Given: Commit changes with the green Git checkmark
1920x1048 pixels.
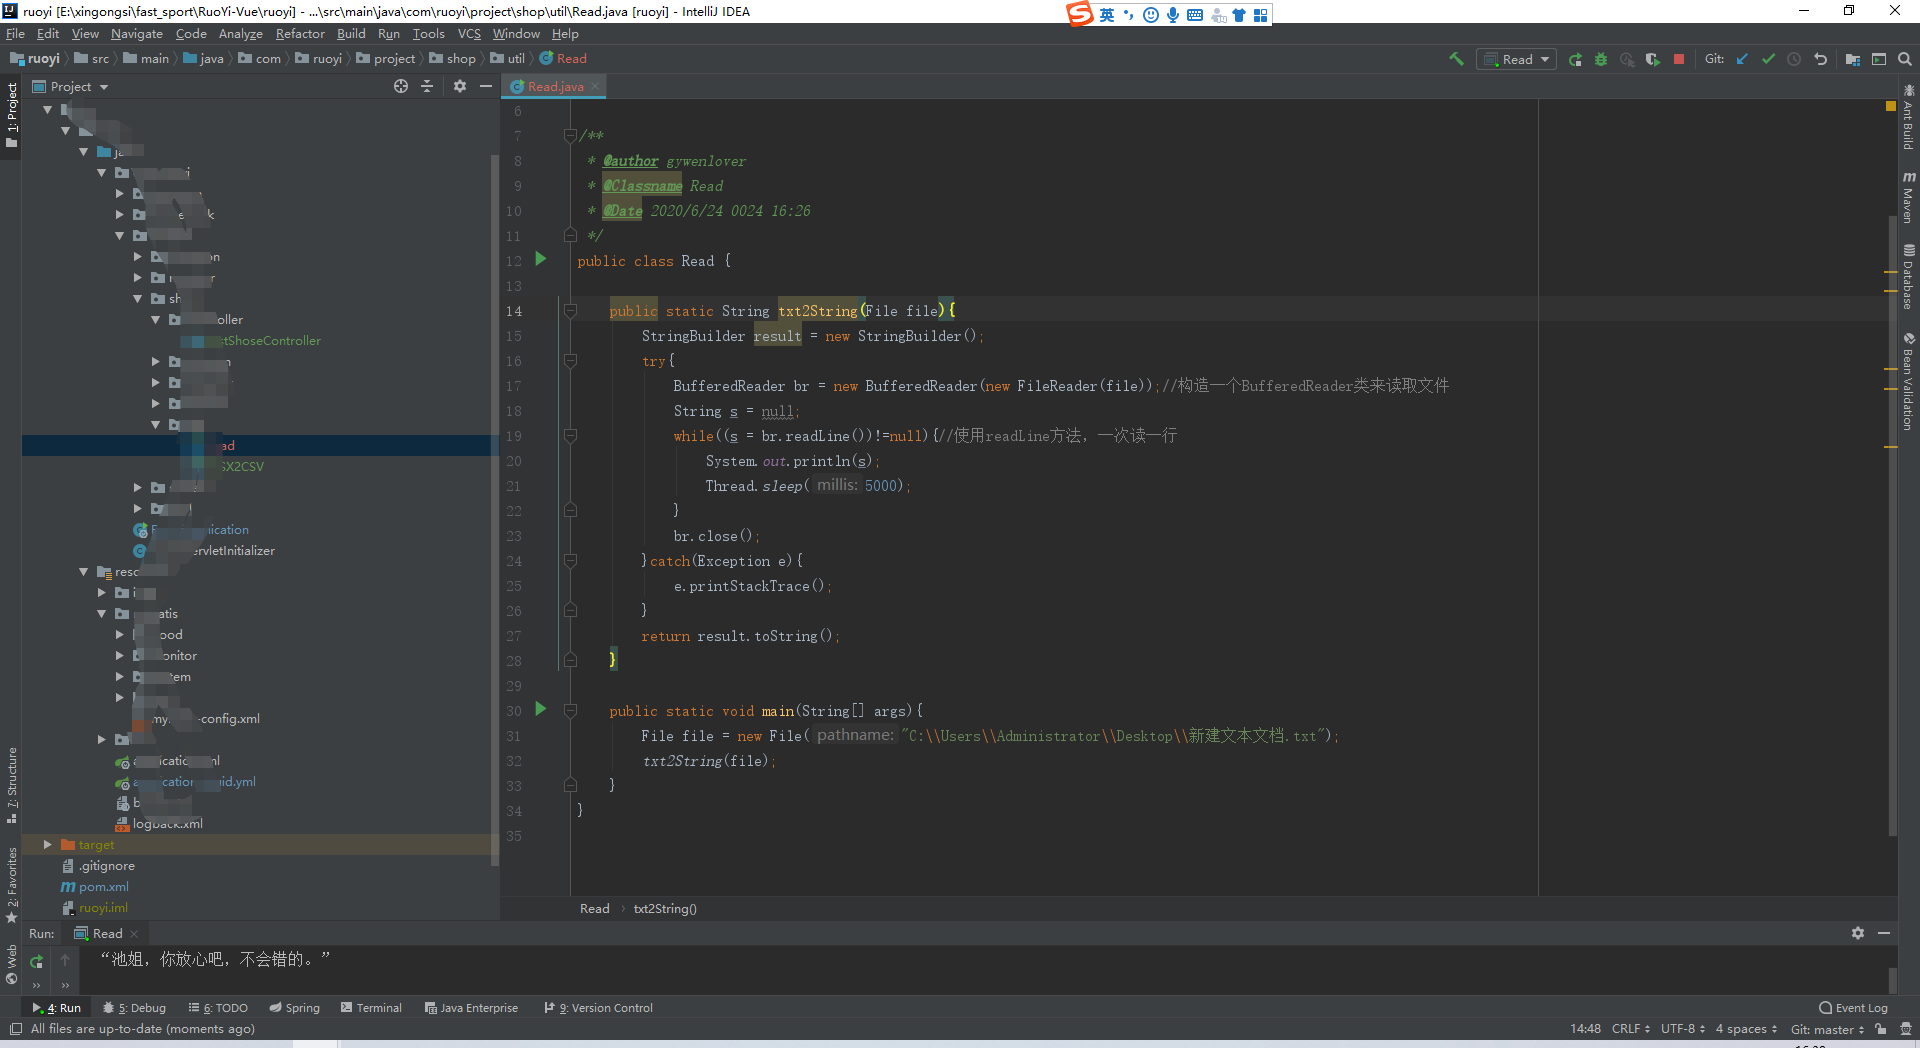Looking at the screenshot, I should point(1768,59).
